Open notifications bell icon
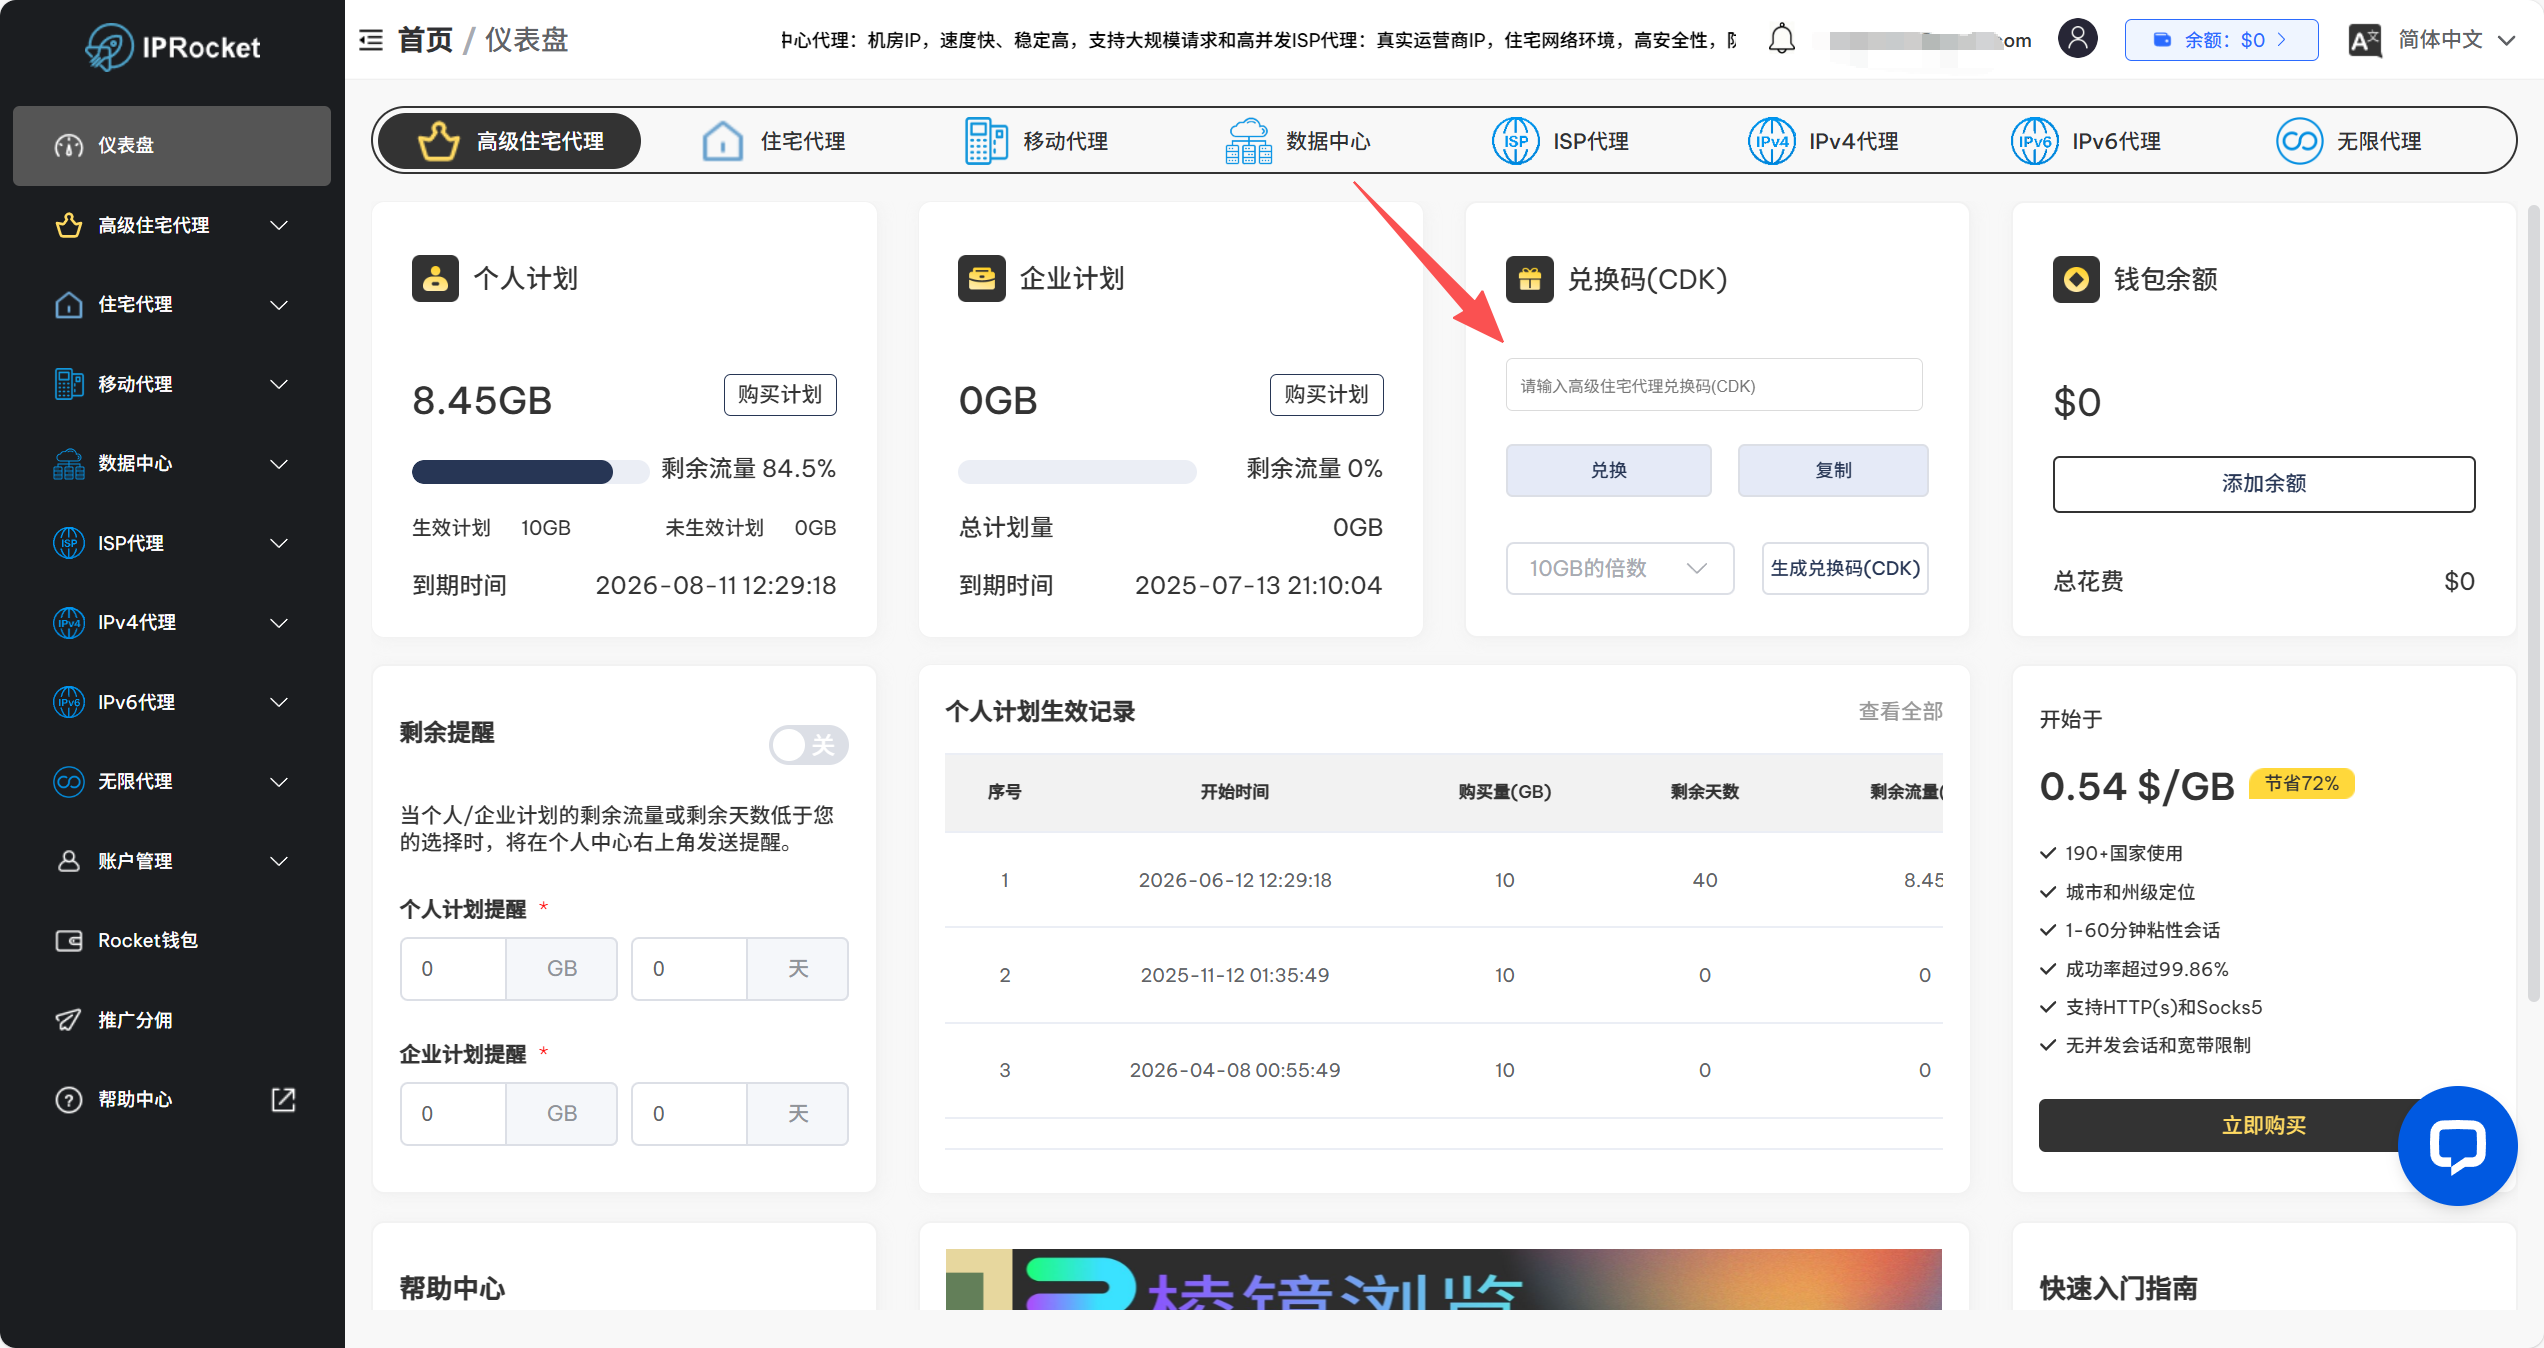 click(1781, 39)
